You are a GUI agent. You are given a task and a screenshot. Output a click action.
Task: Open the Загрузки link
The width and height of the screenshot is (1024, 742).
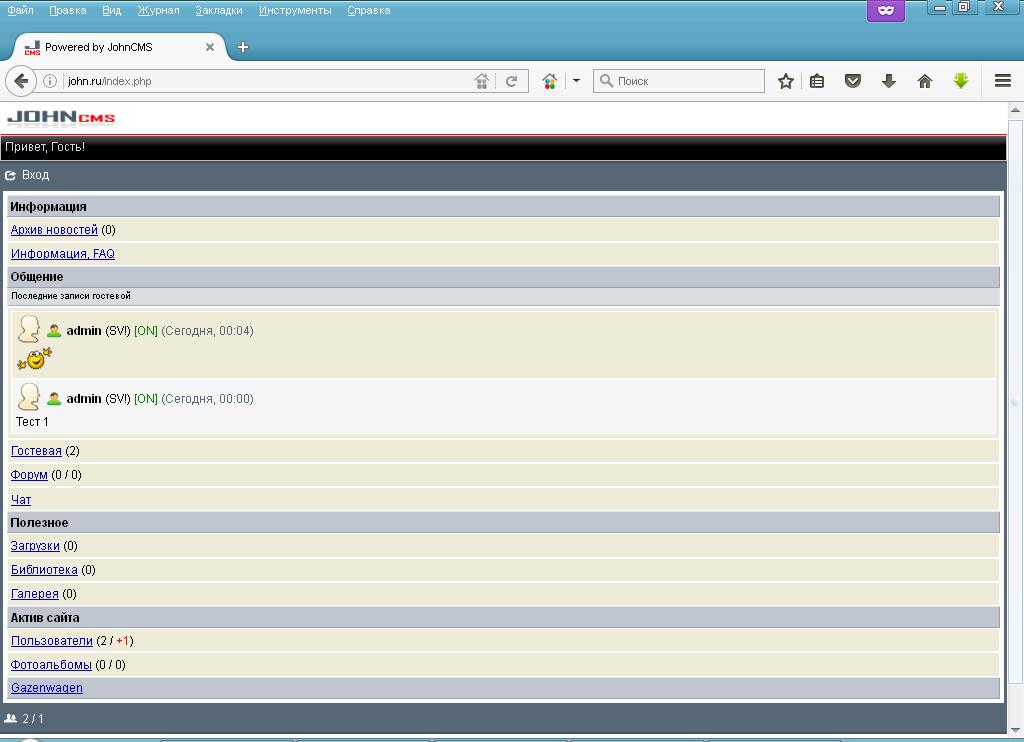coord(35,546)
